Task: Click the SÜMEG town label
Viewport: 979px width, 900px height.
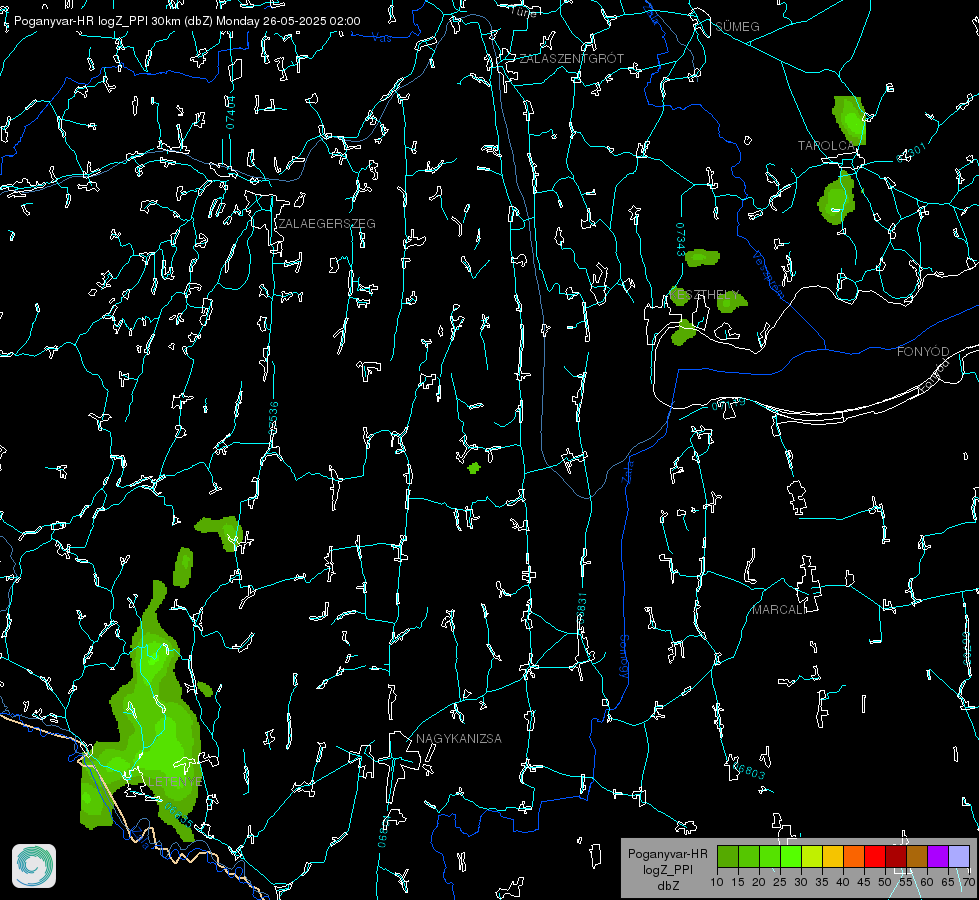Action: pos(737,26)
